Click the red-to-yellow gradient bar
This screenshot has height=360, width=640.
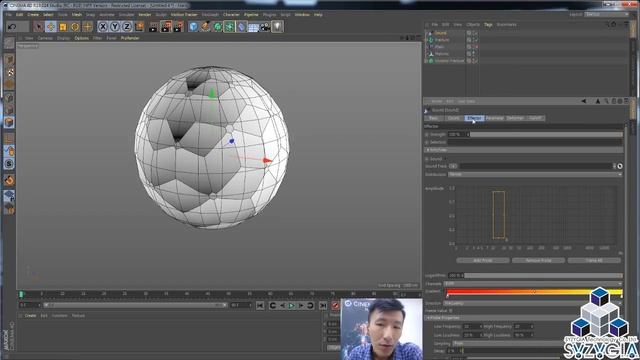534,292
